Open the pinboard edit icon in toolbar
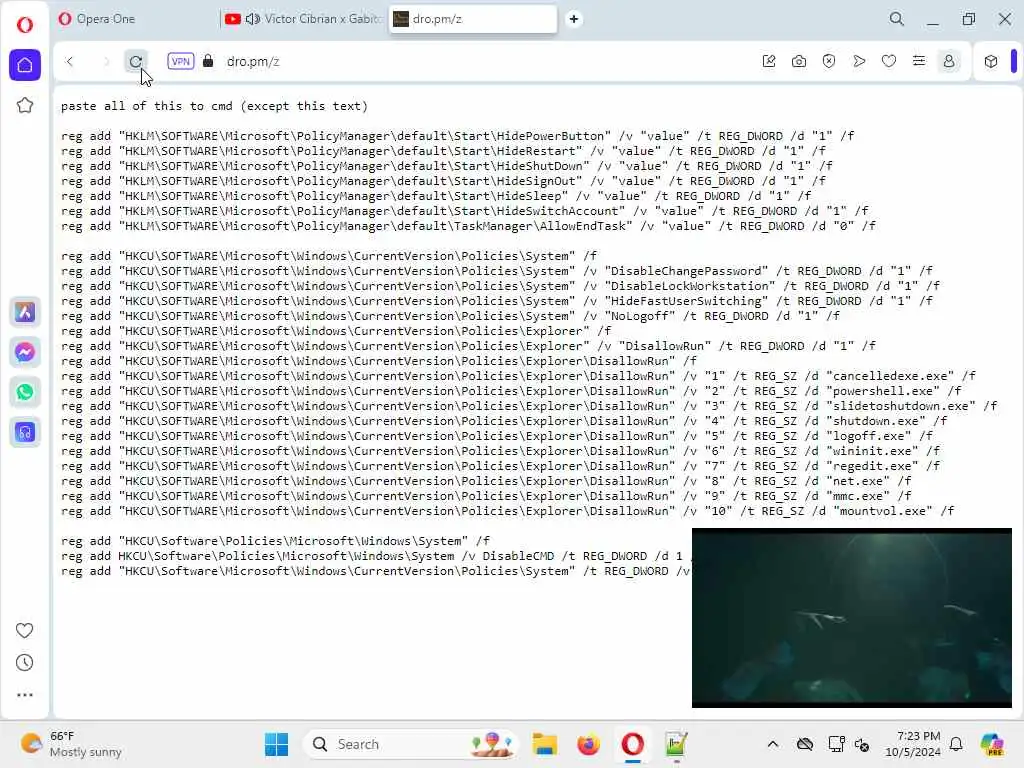 [769, 61]
